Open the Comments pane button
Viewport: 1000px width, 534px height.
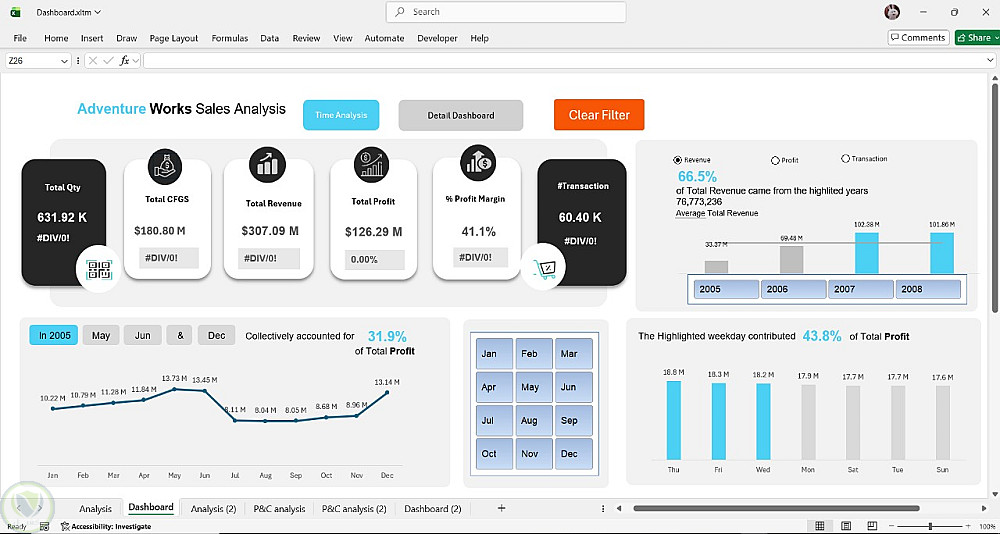tap(918, 38)
